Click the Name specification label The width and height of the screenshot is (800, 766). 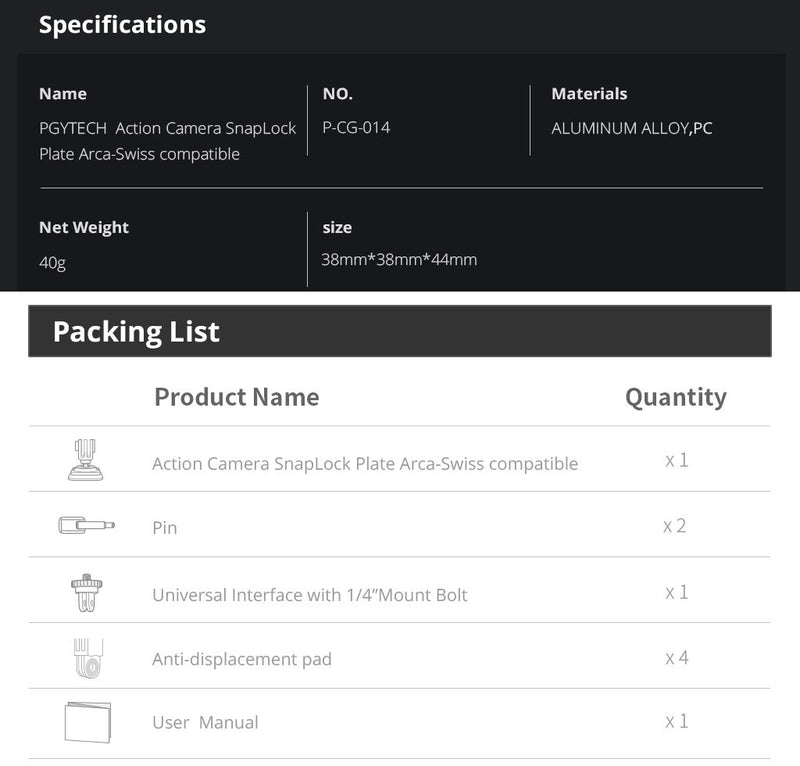tap(63, 94)
